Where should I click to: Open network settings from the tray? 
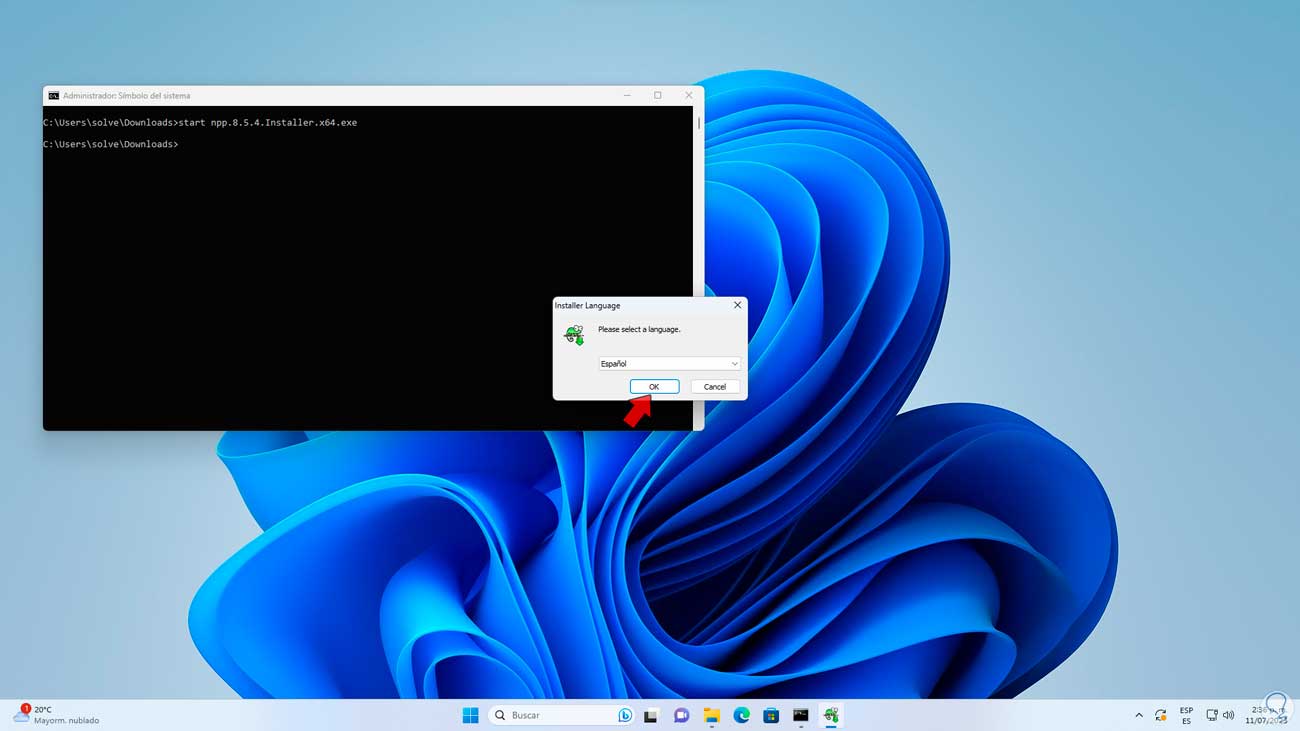click(x=1212, y=715)
